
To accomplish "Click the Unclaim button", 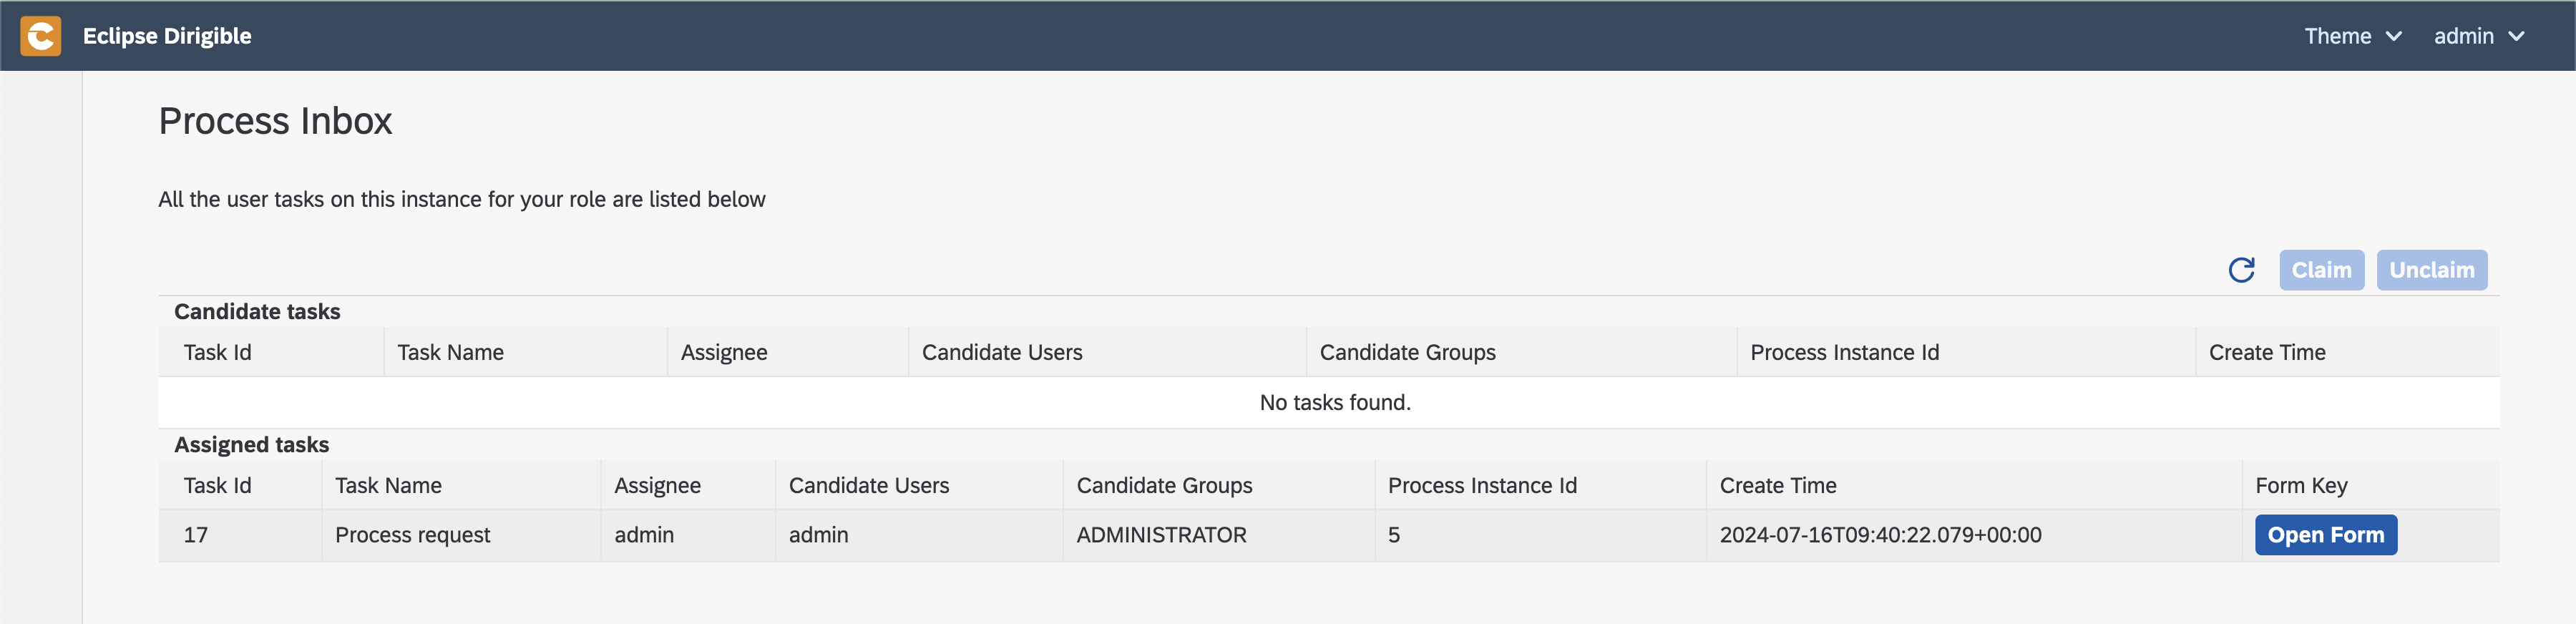I will click(x=2431, y=270).
